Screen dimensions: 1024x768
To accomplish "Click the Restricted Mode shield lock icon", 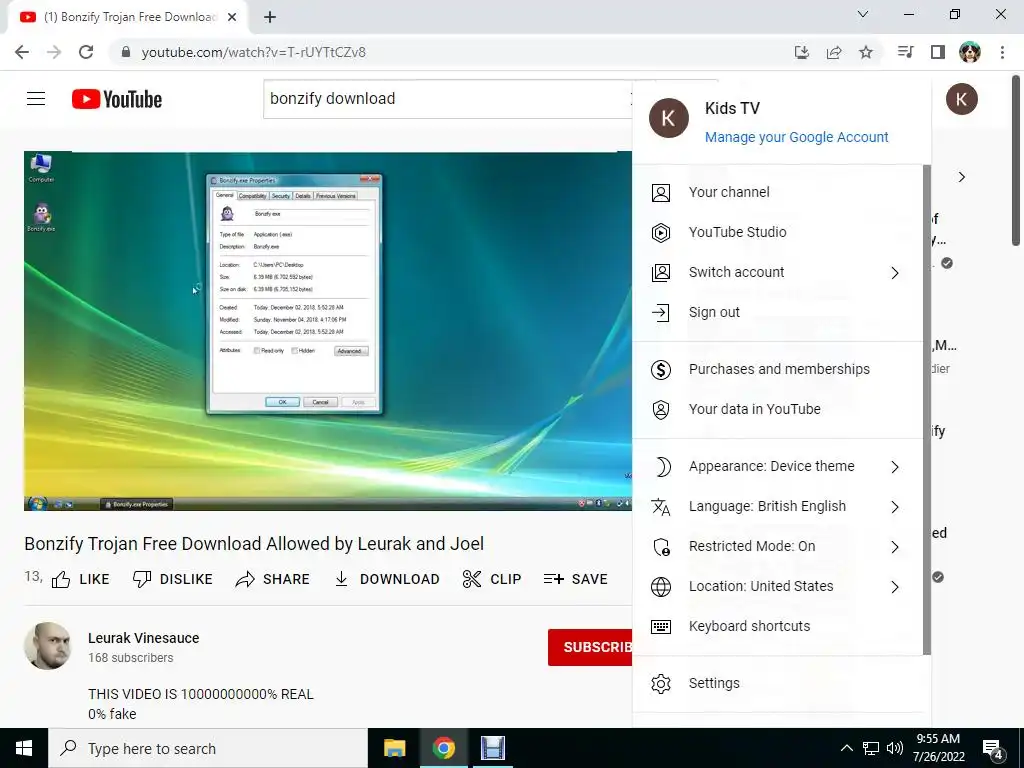I will tap(662, 547).
